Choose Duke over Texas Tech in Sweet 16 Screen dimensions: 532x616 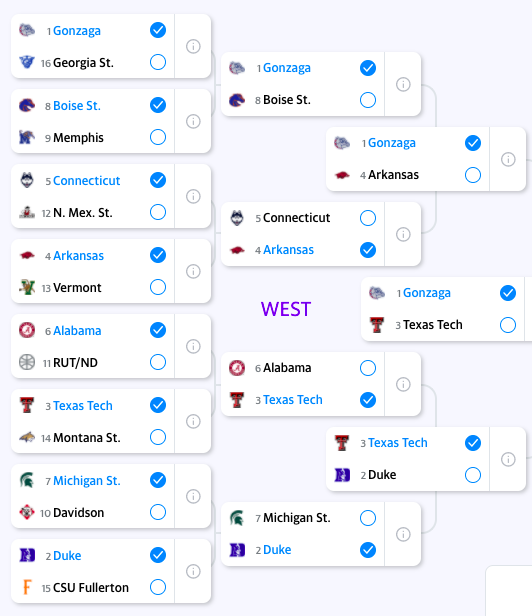pyautogui.click(x=473, y=475)
